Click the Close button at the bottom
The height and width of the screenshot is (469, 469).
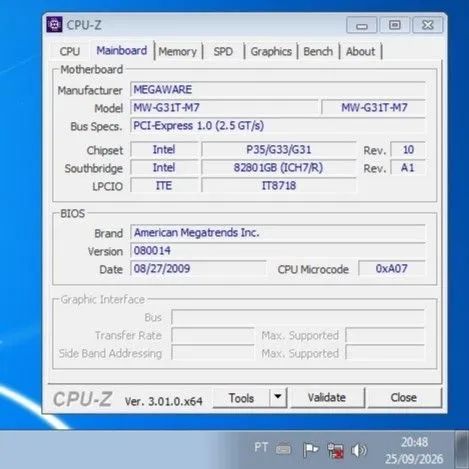[403, 398]
